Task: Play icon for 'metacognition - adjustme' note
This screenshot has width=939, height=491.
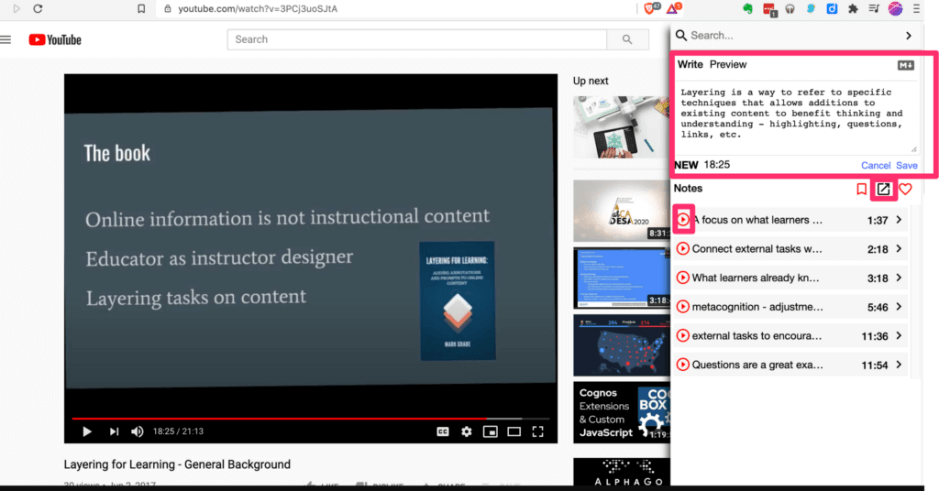Action: [x=683, y=307]
